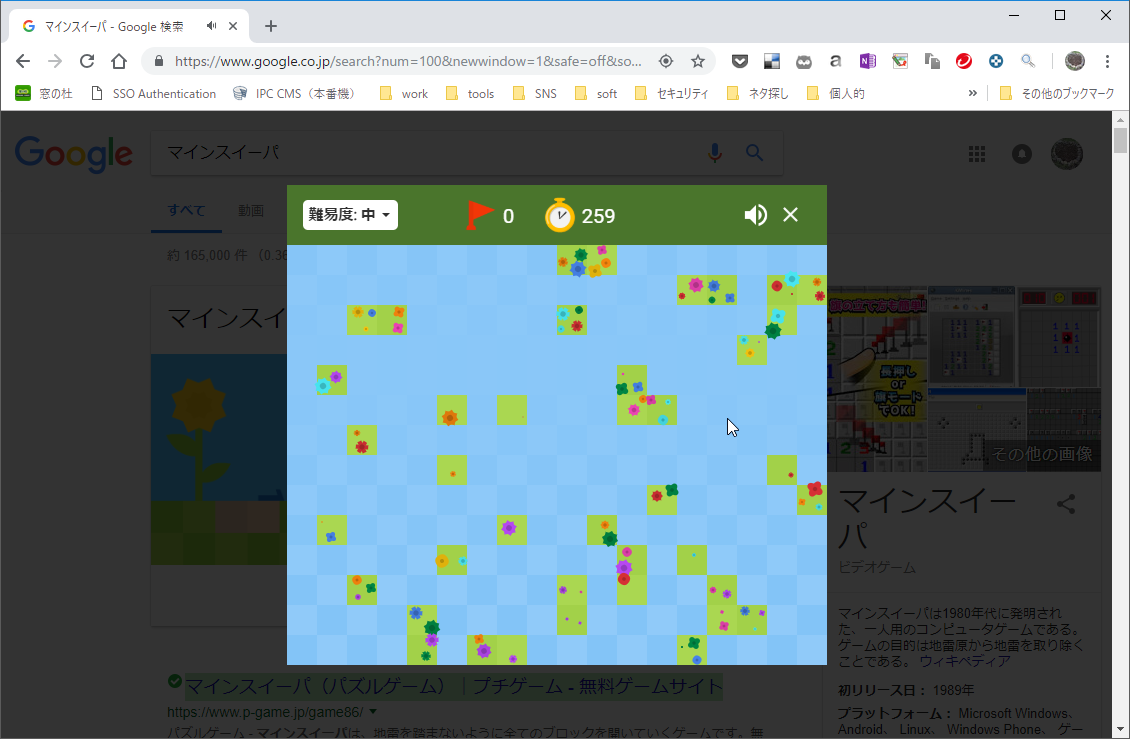Mute the Minesweeper game sound
1130x739 pixels.
[755, 215]
